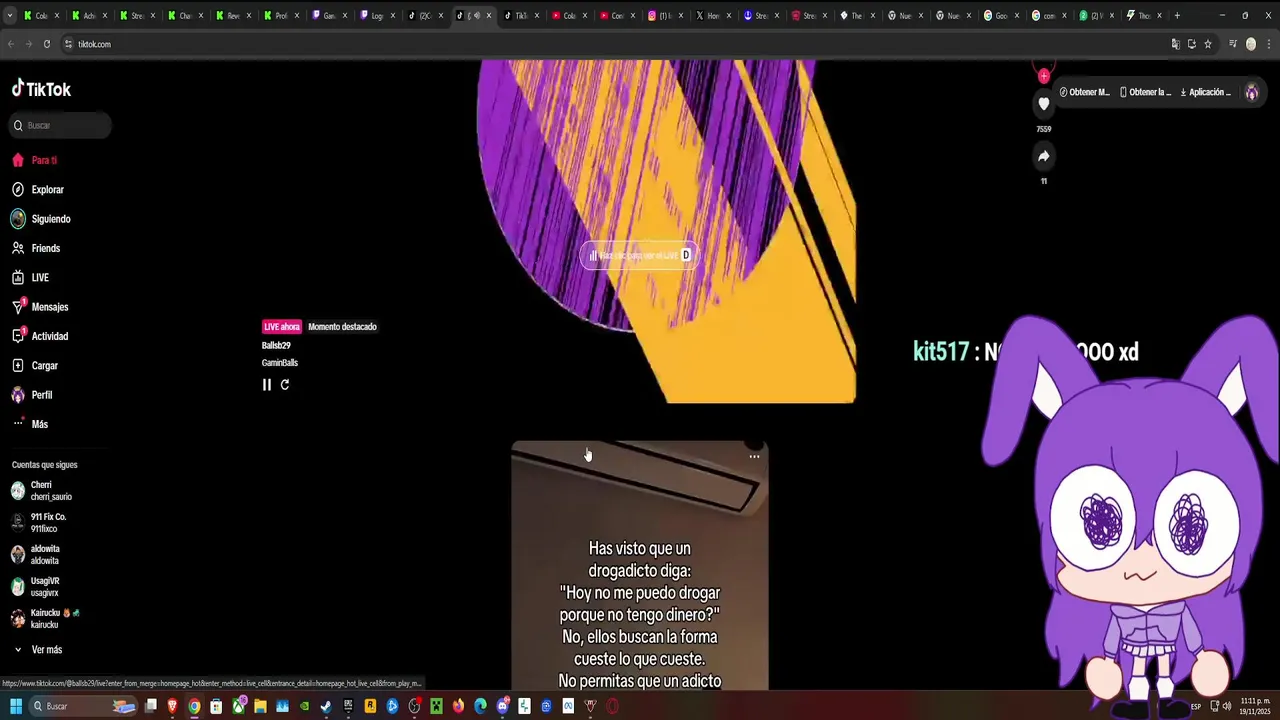Click the TikTok logo

pyautogui.click(x=41, y=89)
